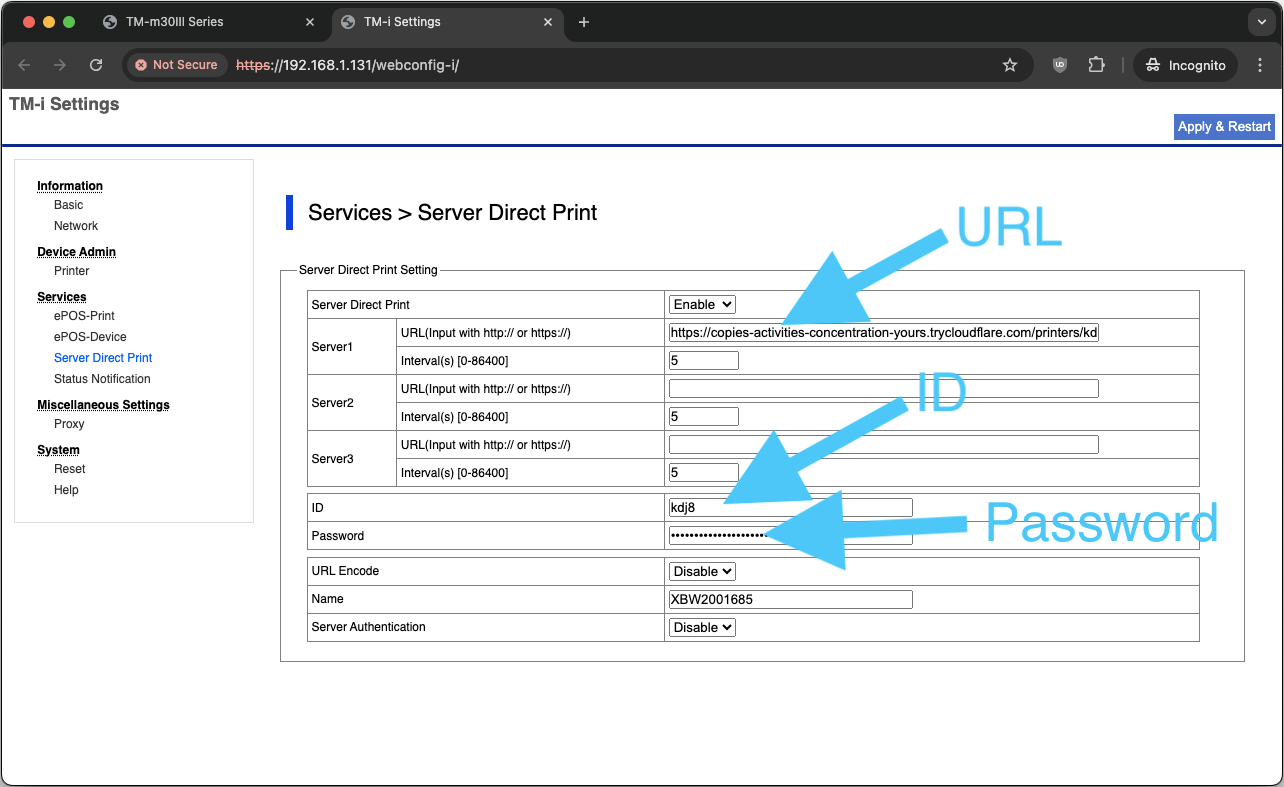Open Network information page

(x=76, y=226)
